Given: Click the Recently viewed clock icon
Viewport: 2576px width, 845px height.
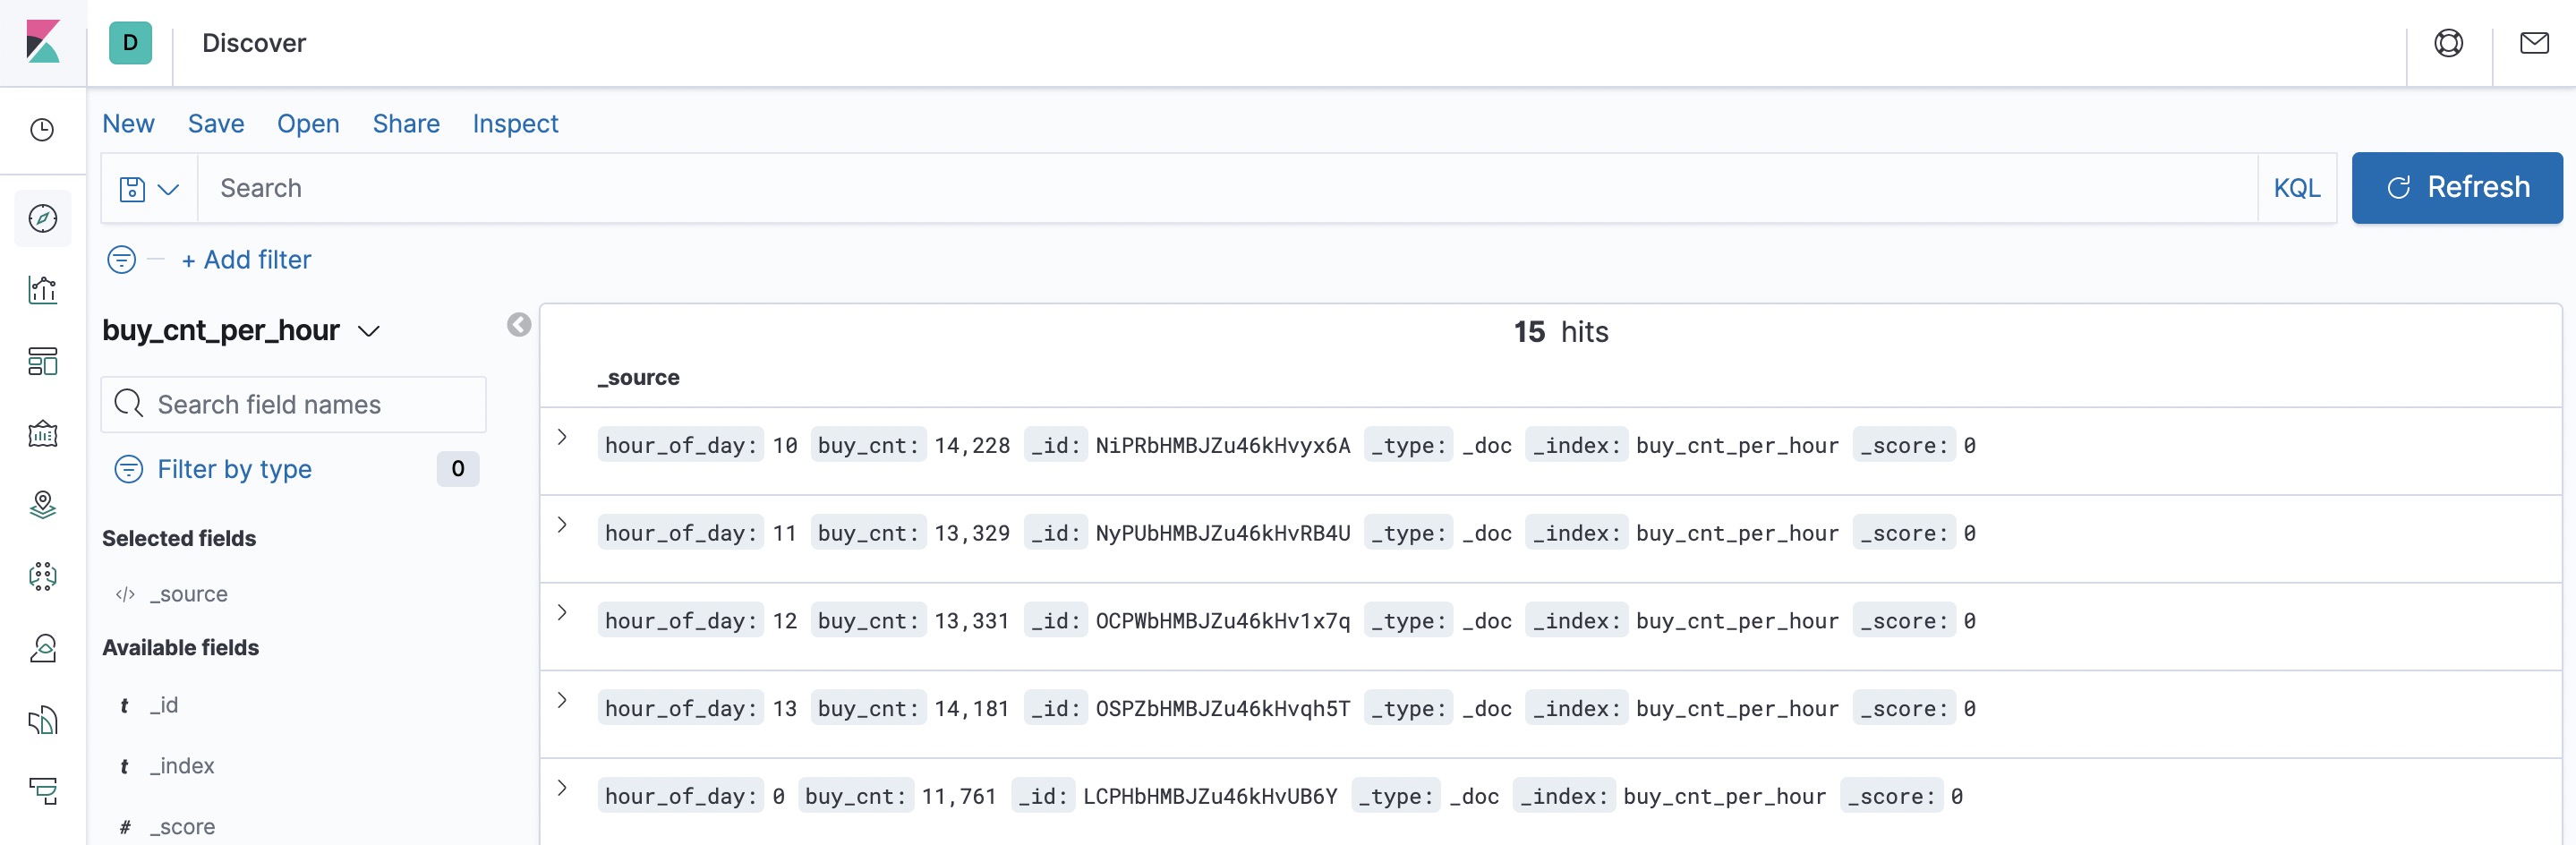Looking at the screenshot, I should pyautogui.click(x=42, y=130).
